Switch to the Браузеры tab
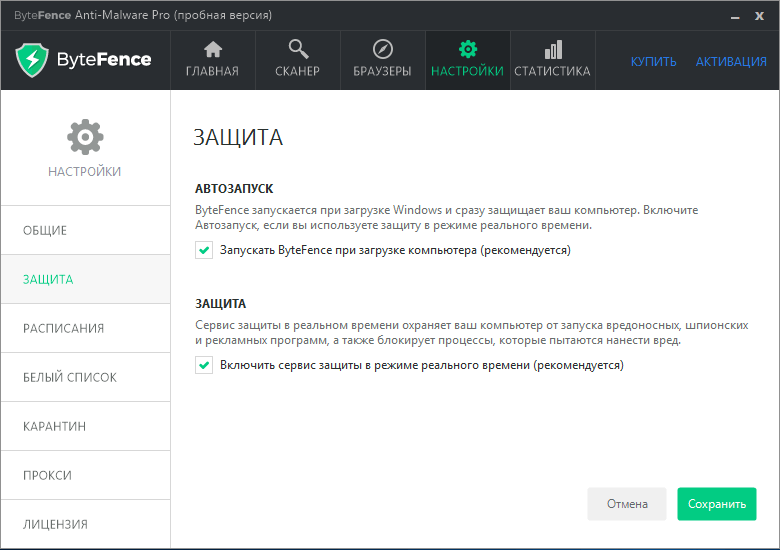Screen dimensions: 780x550 click(x=383, y=60)
